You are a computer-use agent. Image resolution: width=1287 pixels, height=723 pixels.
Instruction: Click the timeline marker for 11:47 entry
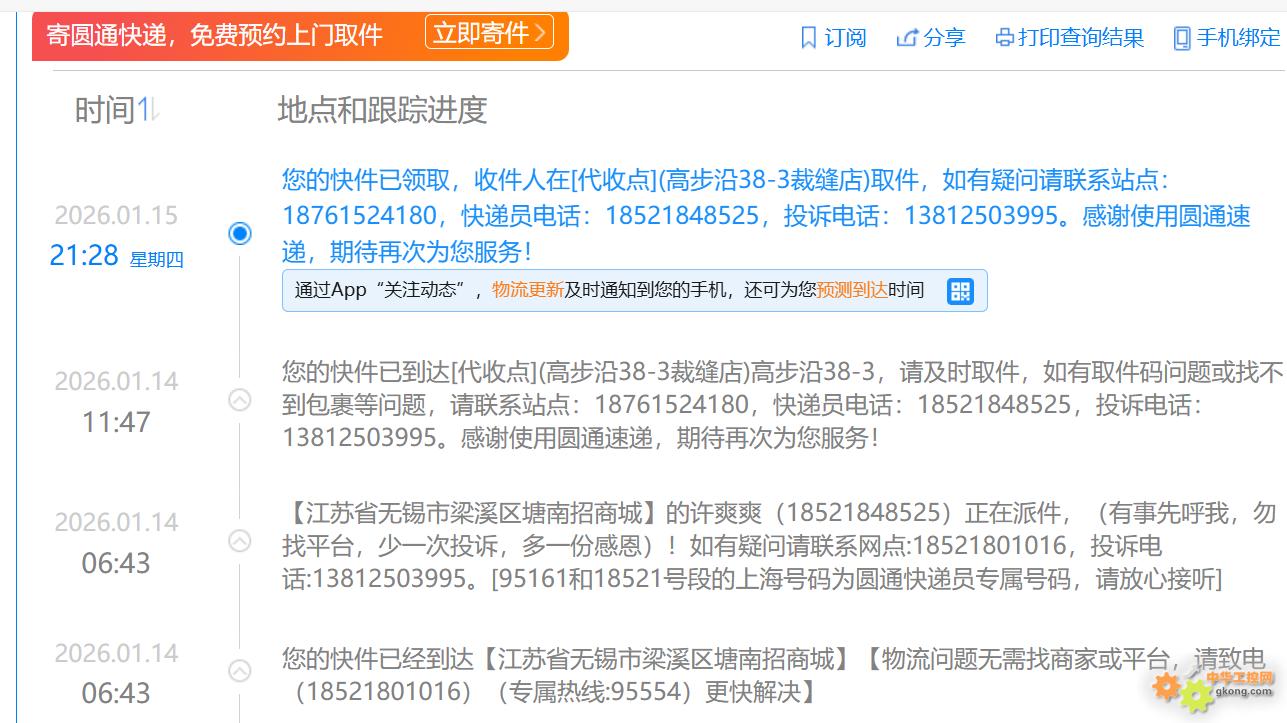240,400
